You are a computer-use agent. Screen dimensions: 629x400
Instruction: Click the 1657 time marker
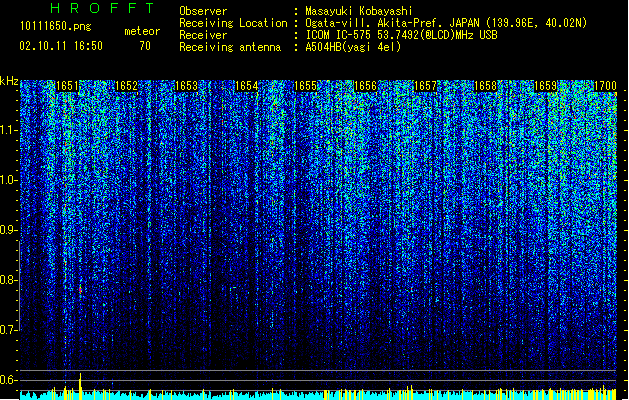click(x=425, y=86)
